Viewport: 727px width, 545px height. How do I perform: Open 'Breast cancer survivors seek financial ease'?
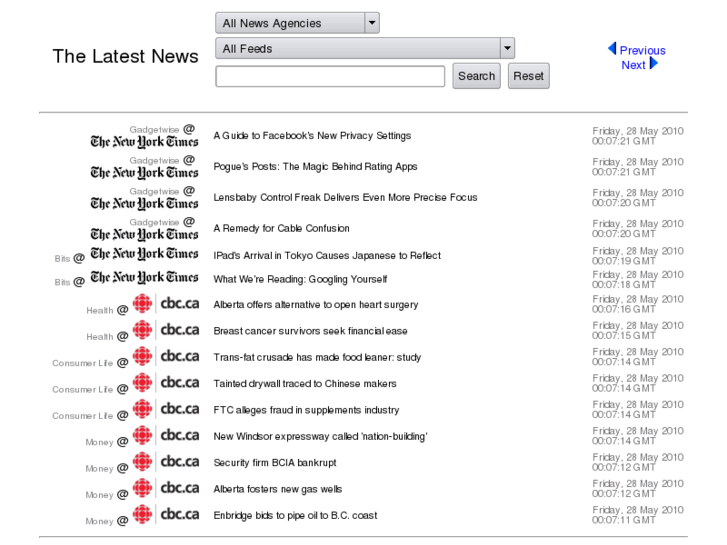[x=310, y=331]
